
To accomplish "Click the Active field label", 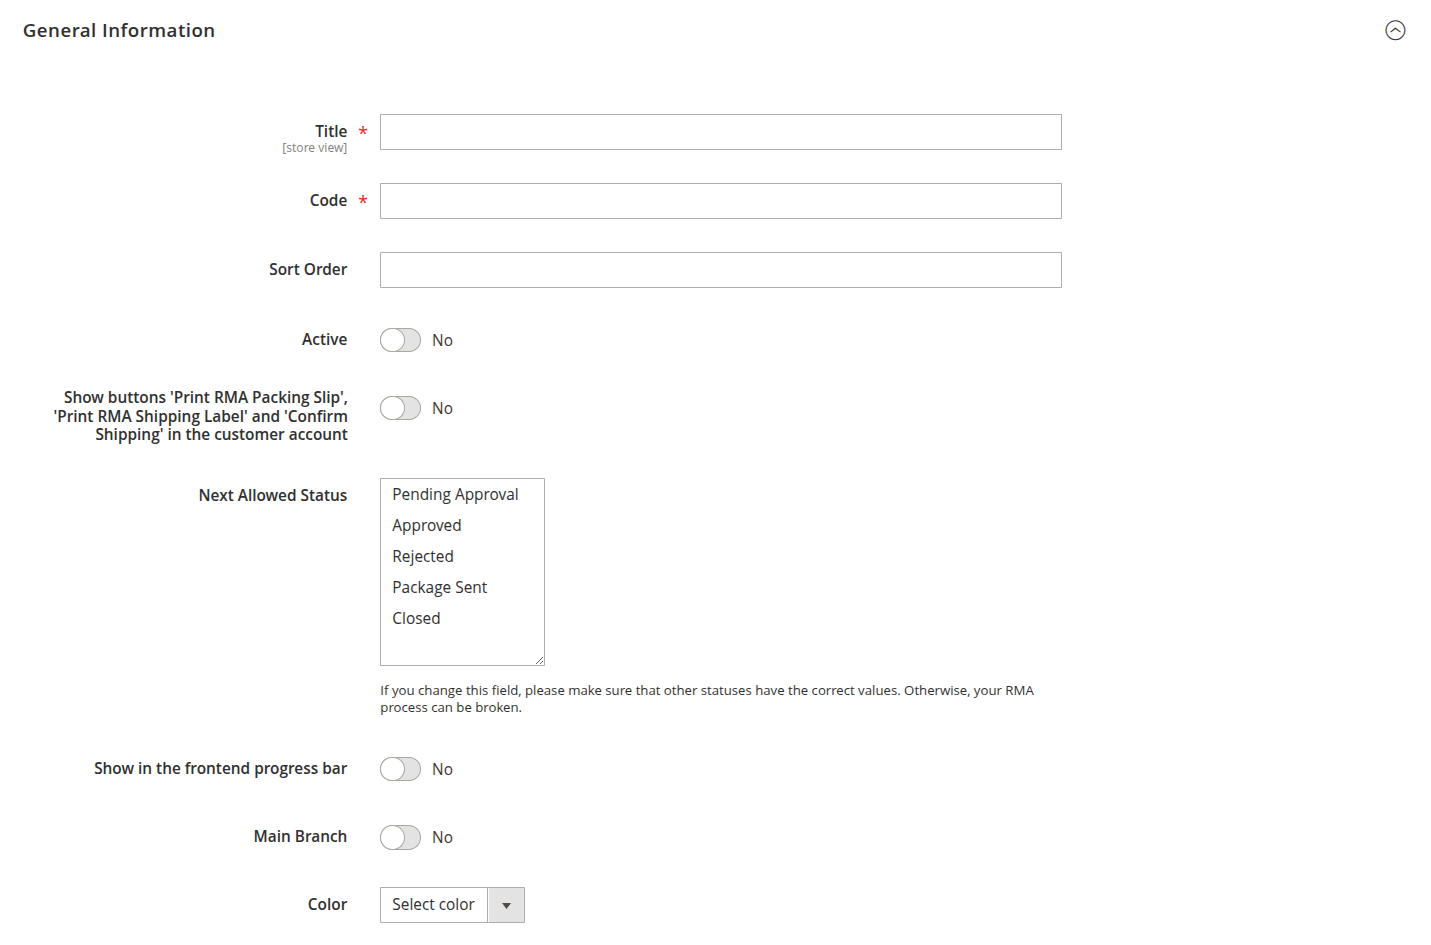I will click(324, 340).
